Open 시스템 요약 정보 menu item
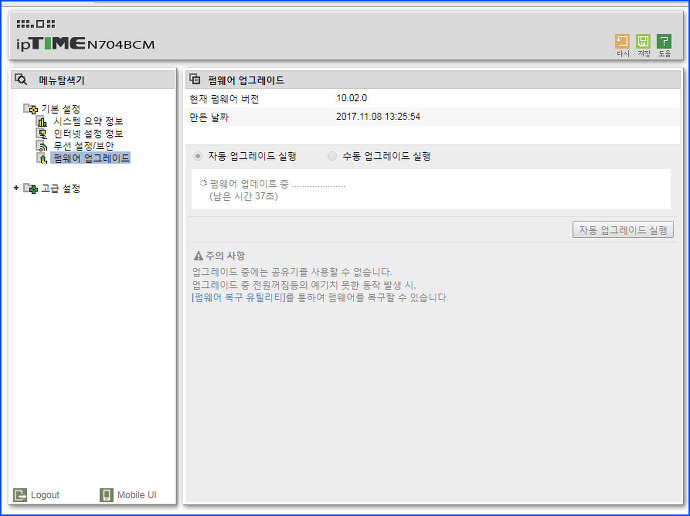This screenshot has height=516, width=690. coord(88,121)
